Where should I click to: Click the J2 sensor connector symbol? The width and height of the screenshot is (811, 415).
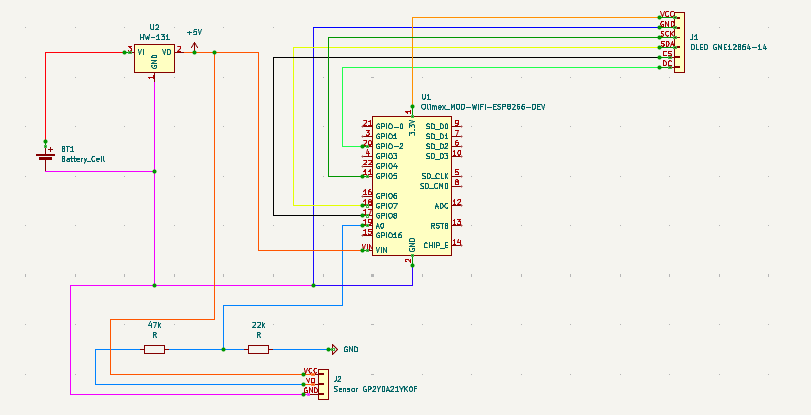(x=323, y=381)
